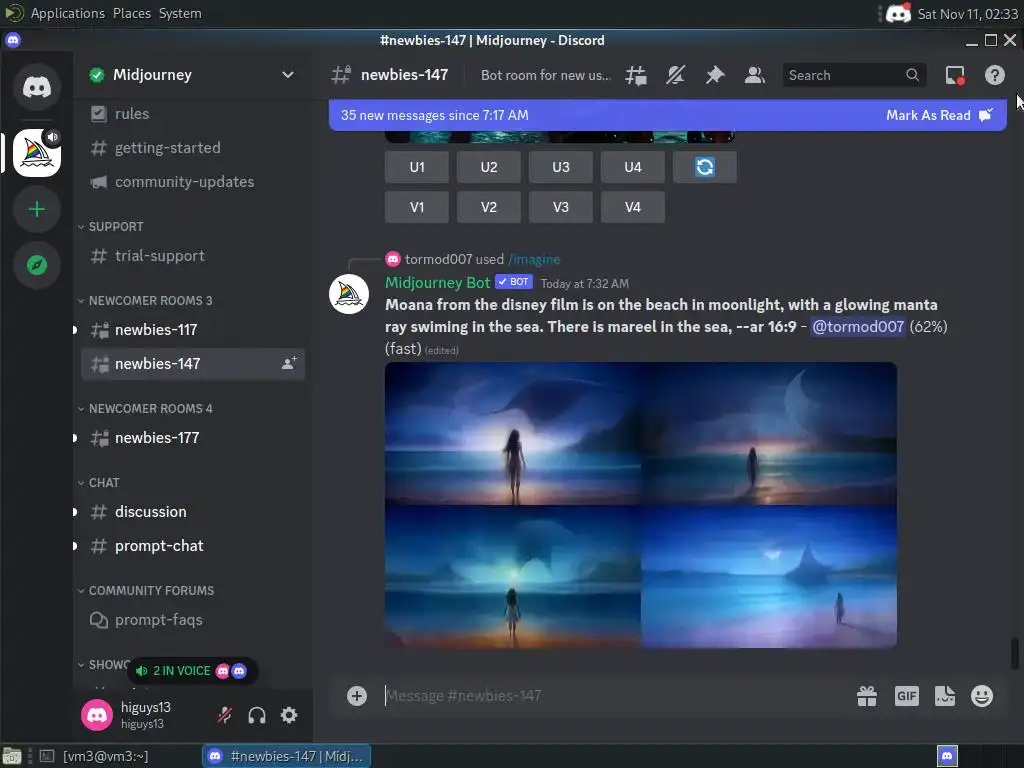The height and width of the screenshot is (768, 1024).
Task: Toggle the member list icon
Action: point(754,75)
